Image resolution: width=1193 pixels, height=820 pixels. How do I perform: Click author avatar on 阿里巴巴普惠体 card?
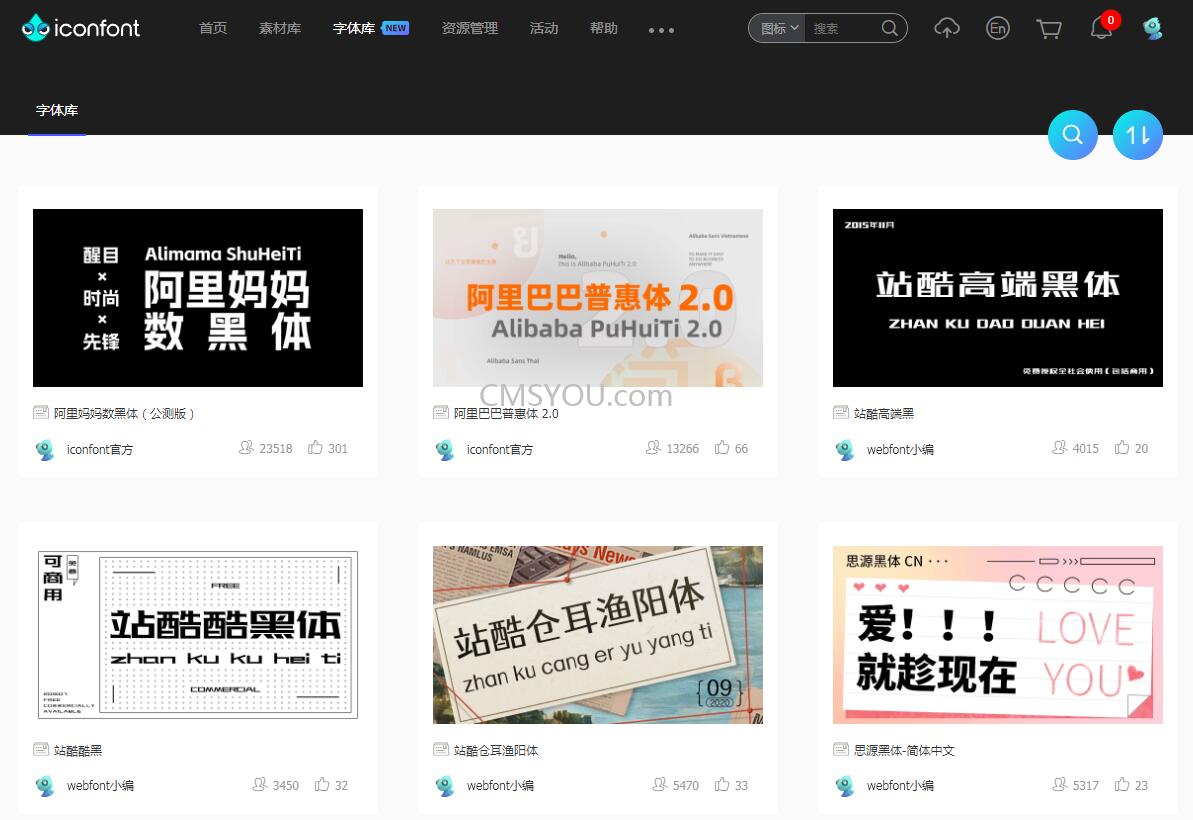point(445,450)
